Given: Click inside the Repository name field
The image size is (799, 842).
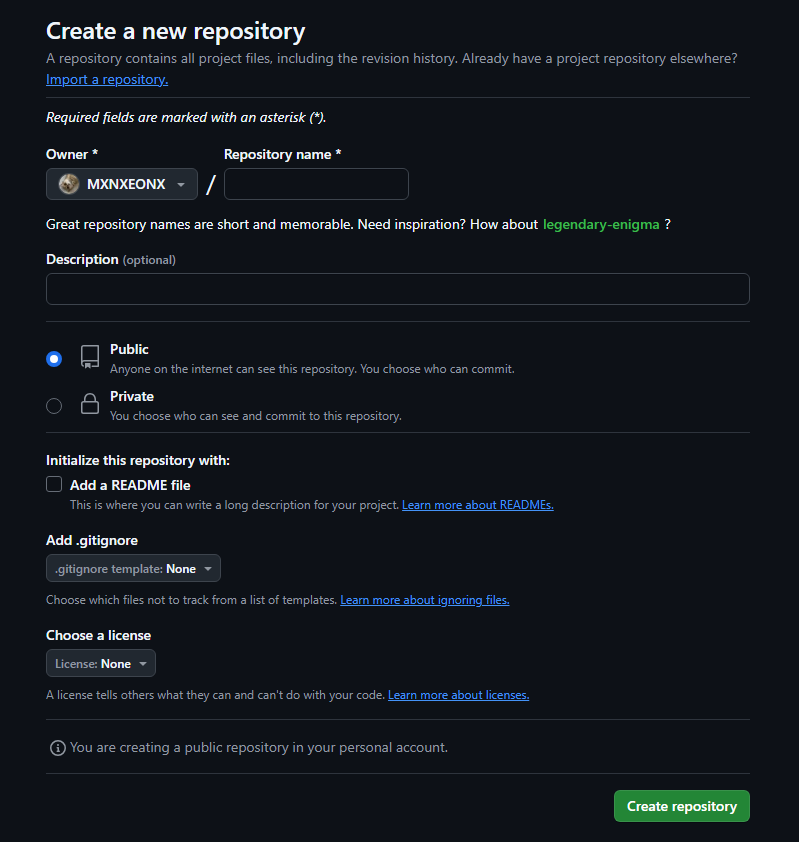Looking at the screenshot, I should click(x=316, y=184).
